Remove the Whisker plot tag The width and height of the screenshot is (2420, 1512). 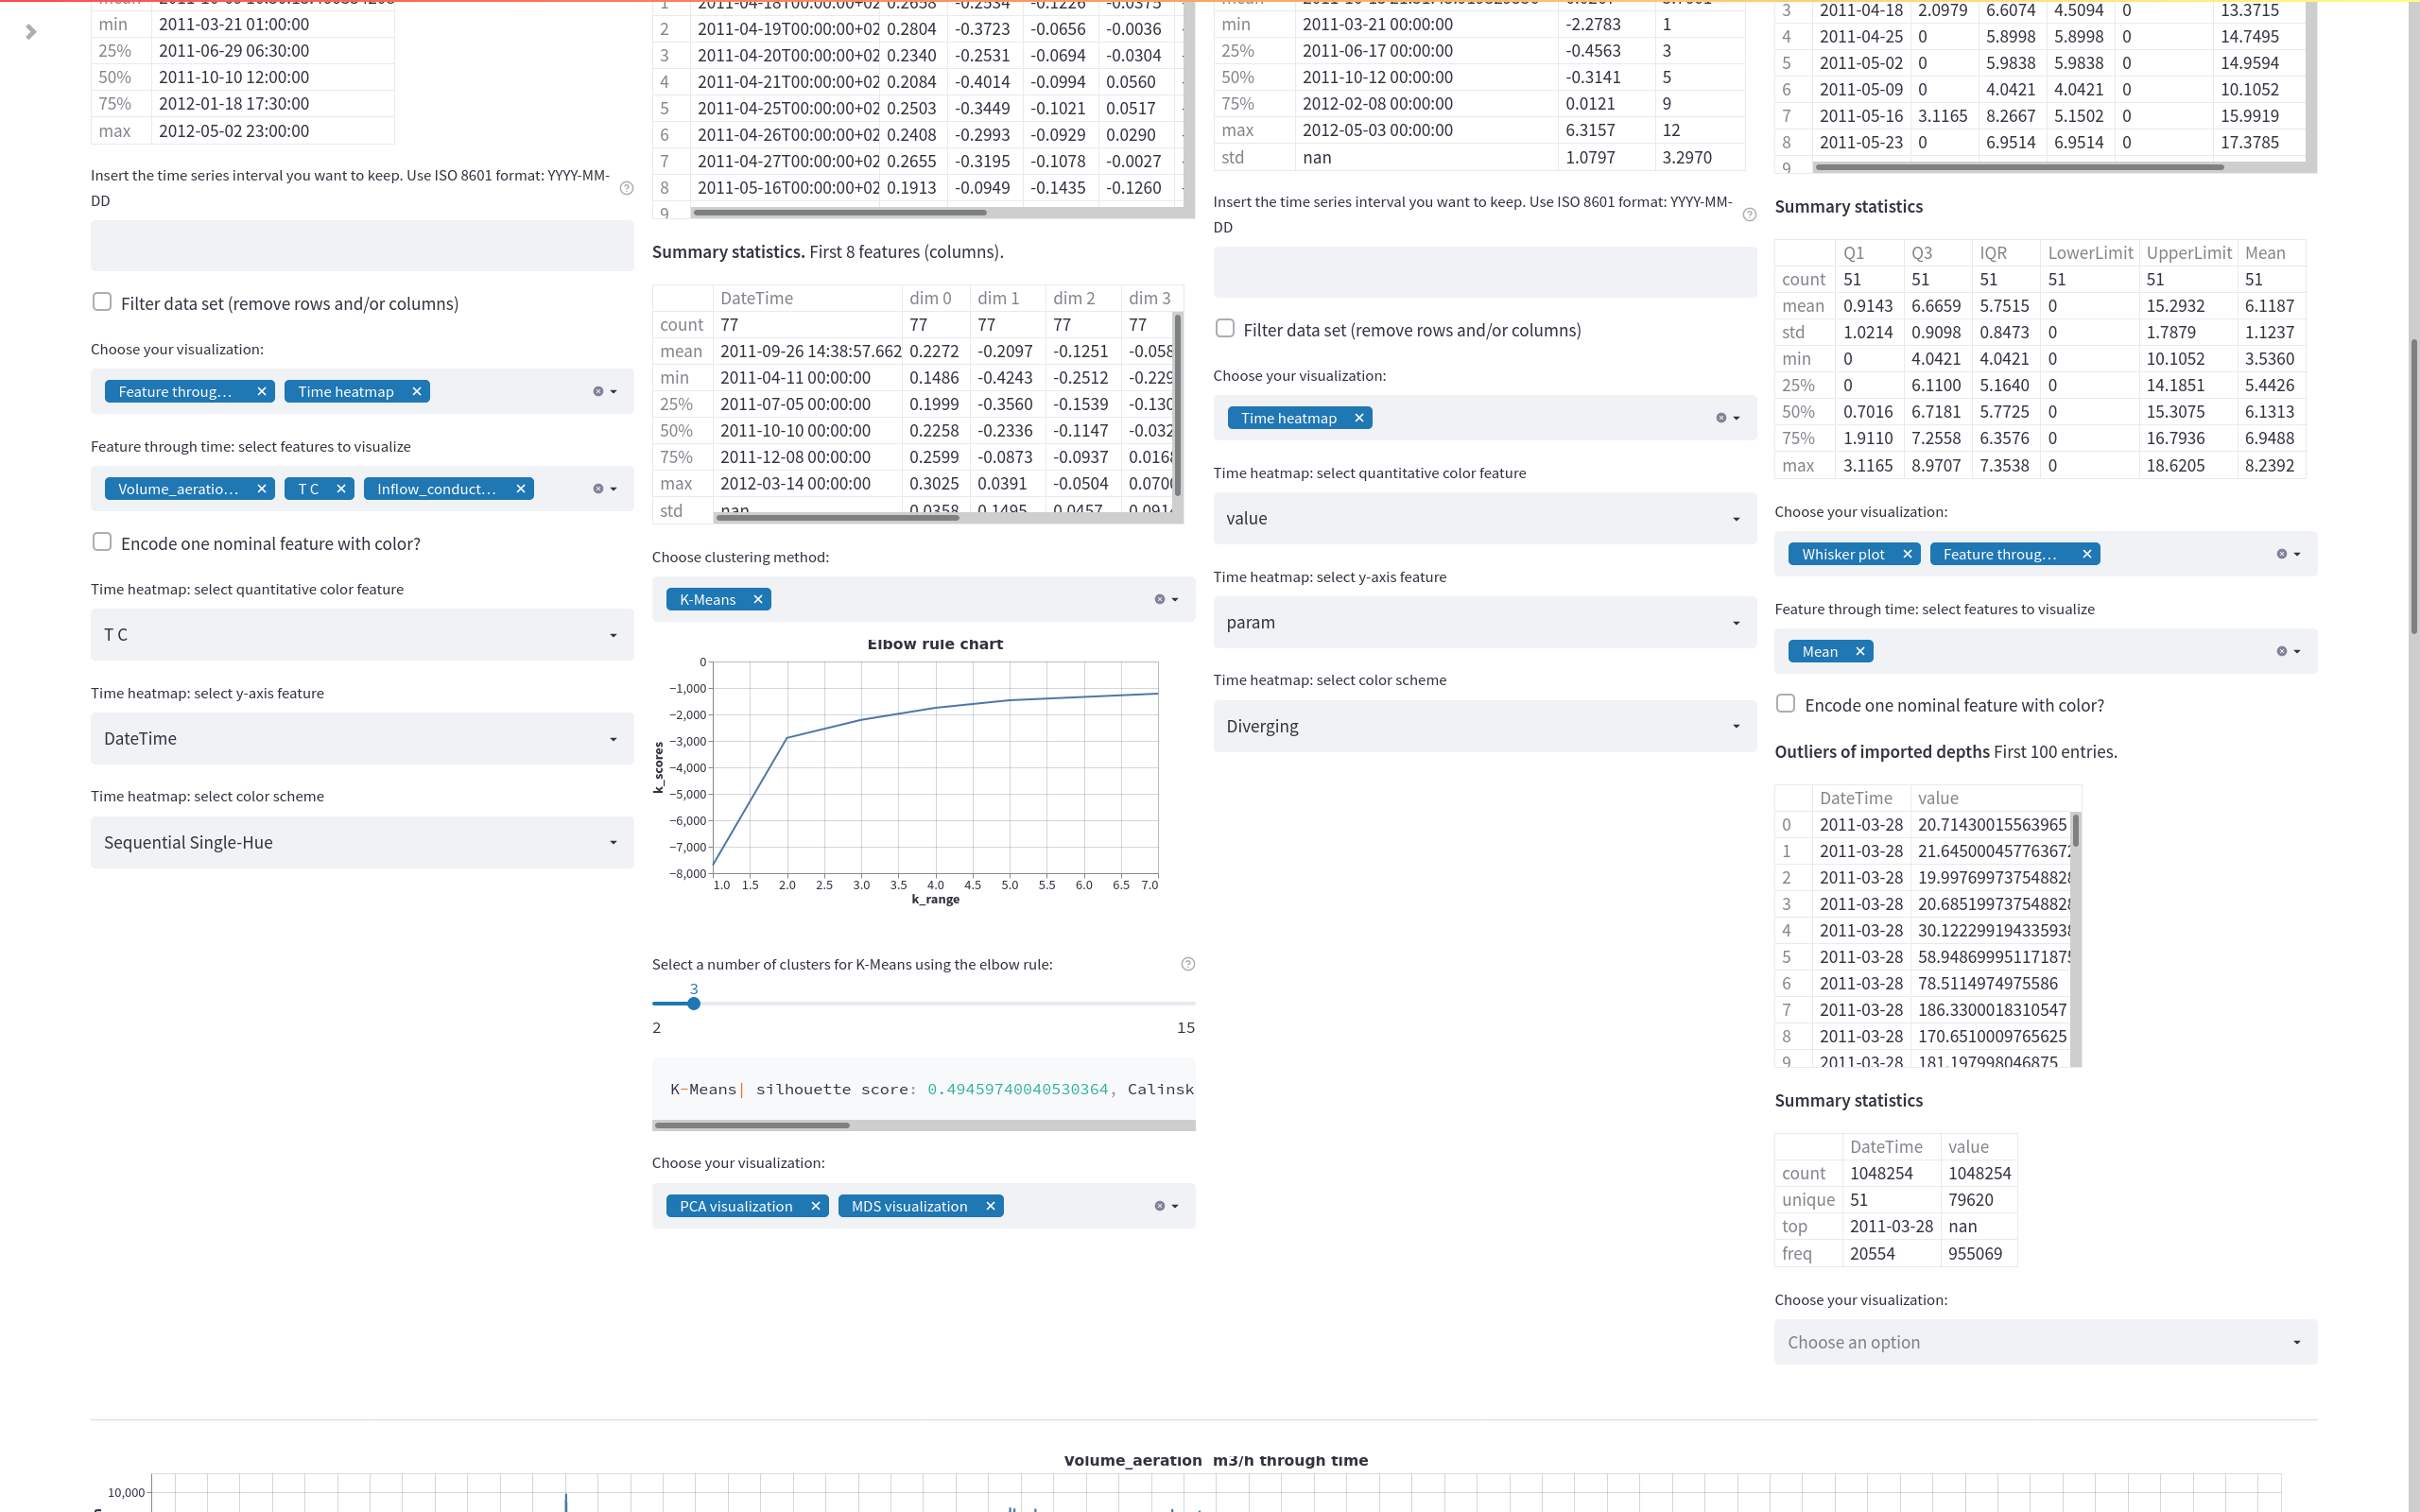pos(1907,554)
